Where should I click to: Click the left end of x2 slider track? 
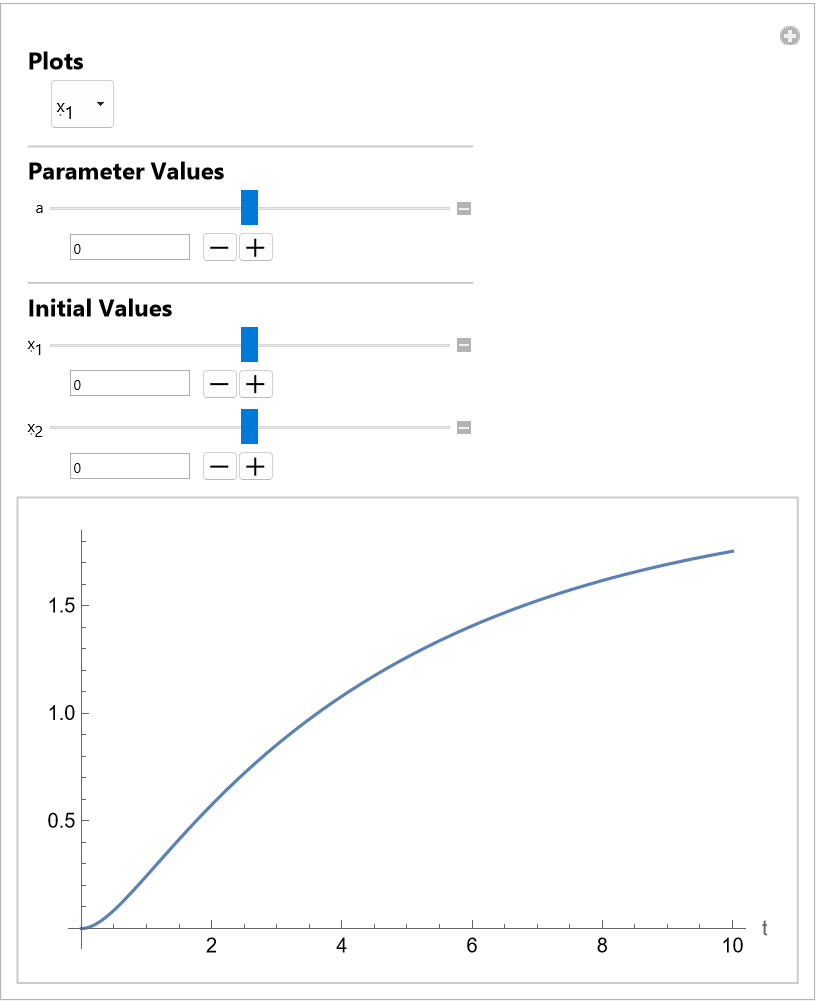pos(53,427)
